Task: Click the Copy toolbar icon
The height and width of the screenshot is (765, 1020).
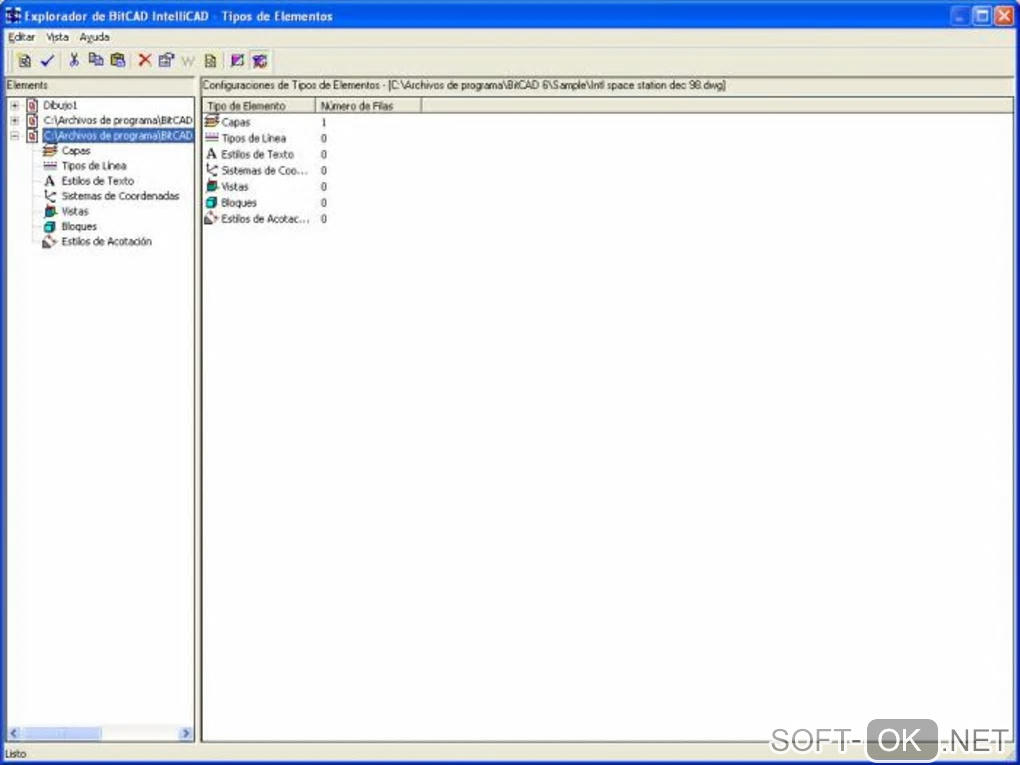Action: [x=96, y=60]
